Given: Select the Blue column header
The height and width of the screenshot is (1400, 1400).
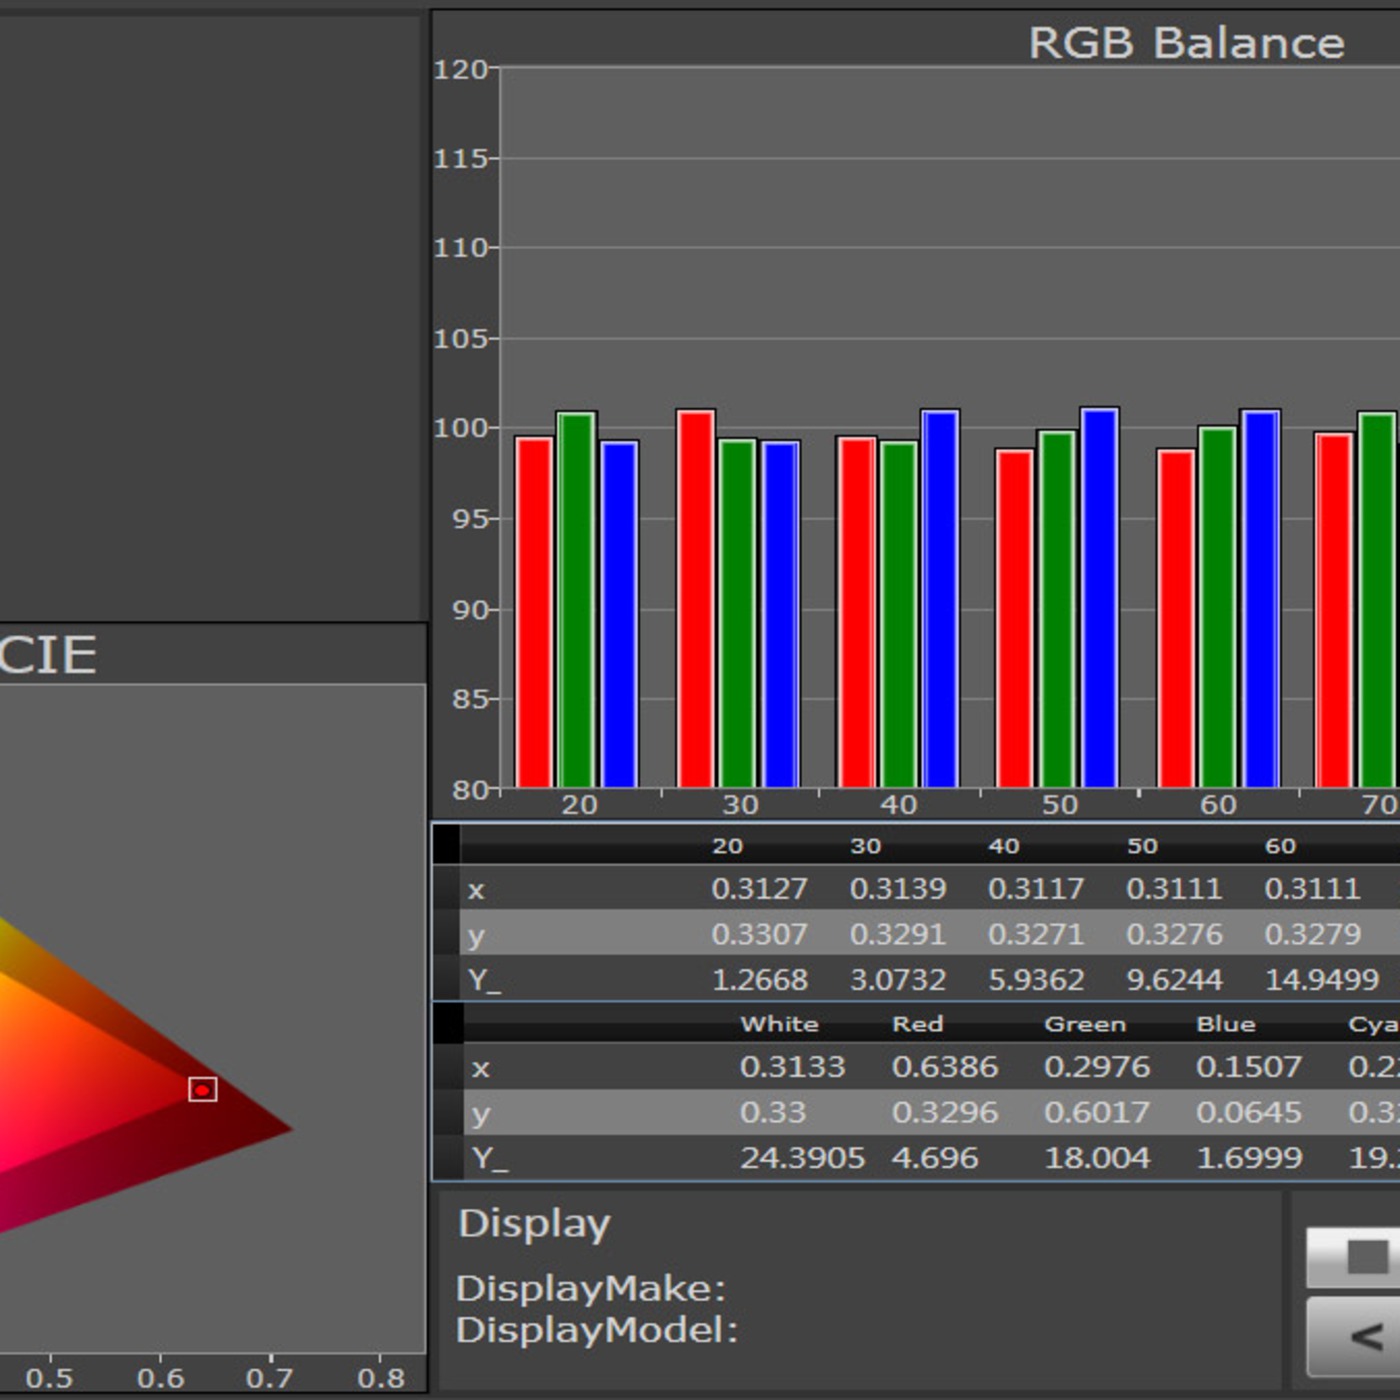Looking at the screenshot, I should pyautogui.click(x=1225, y=1024).
